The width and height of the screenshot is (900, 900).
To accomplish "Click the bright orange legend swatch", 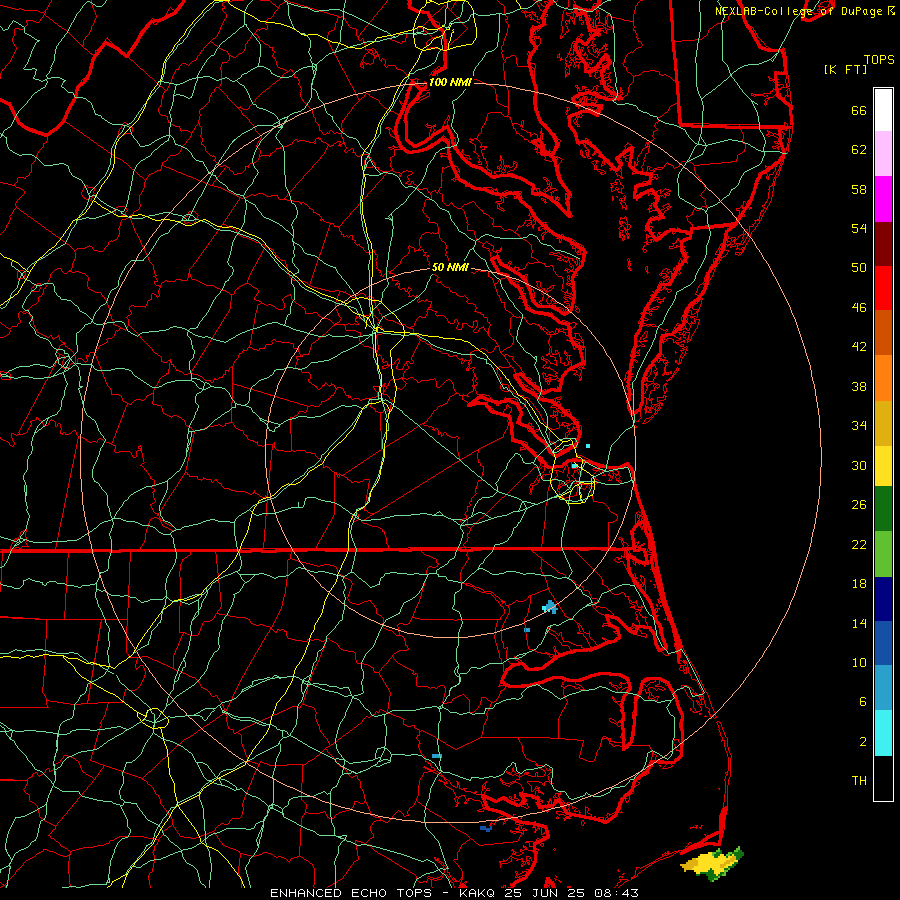I will 883,378.
